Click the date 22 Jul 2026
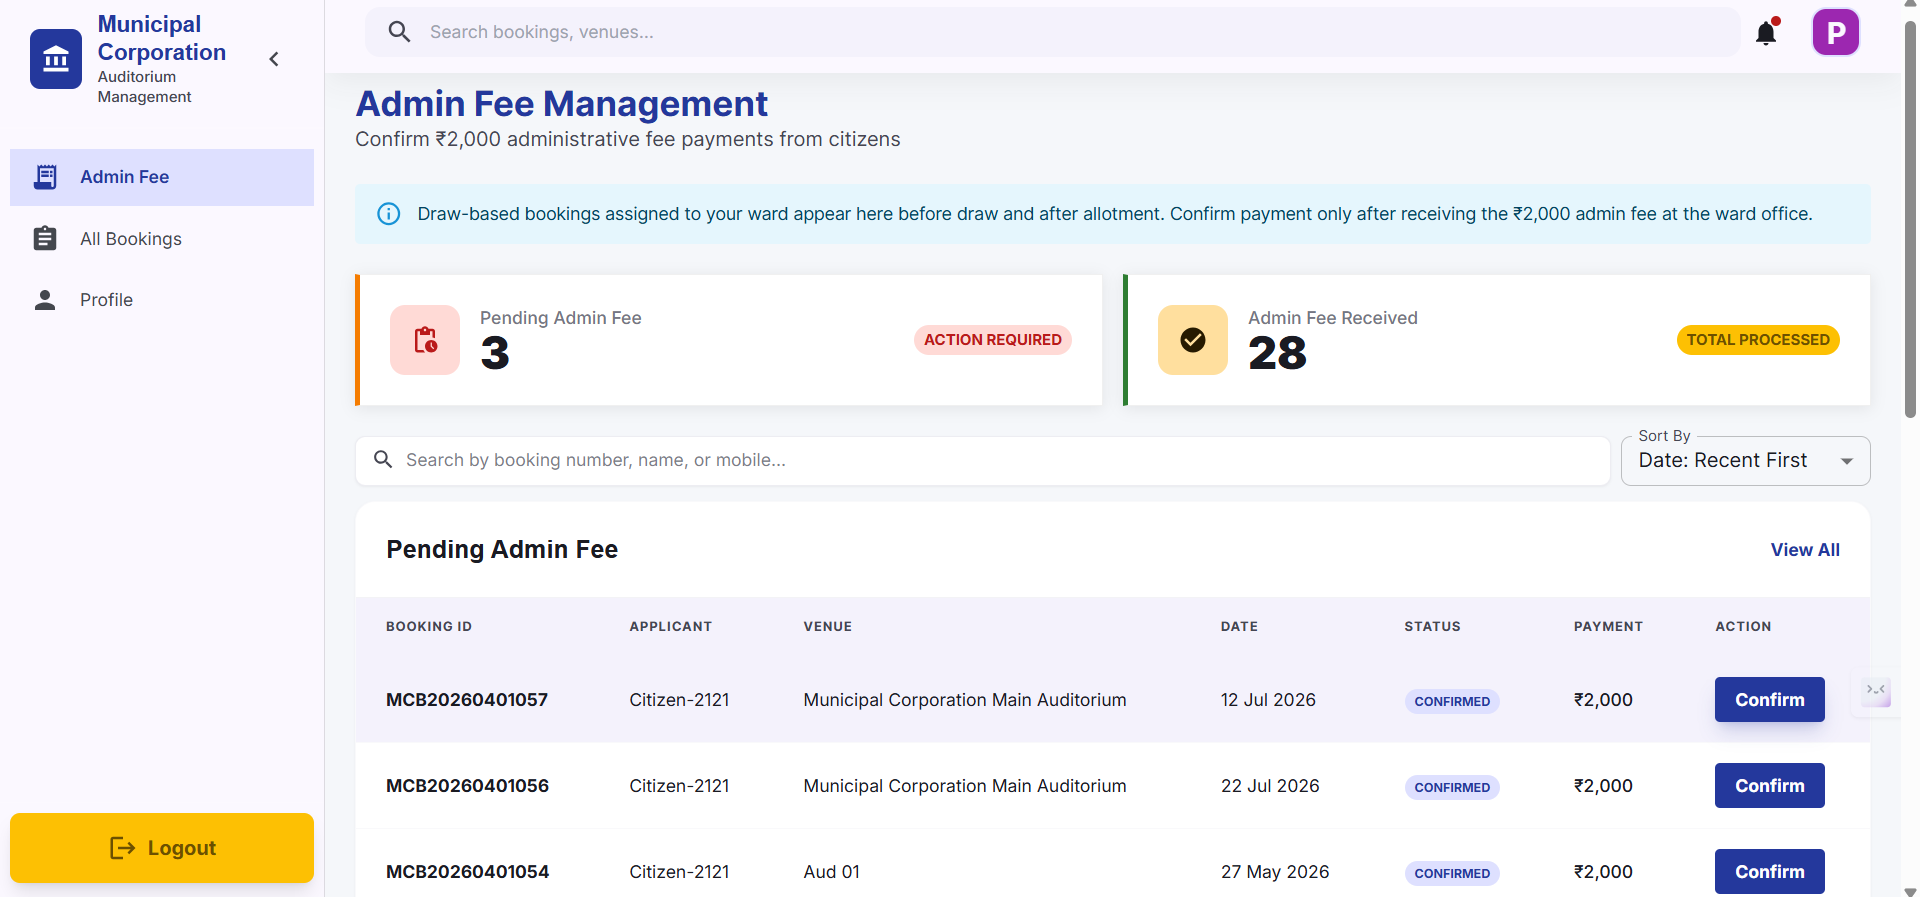The width and height of the screenshot is (1920, 897). click(1270, 786)
